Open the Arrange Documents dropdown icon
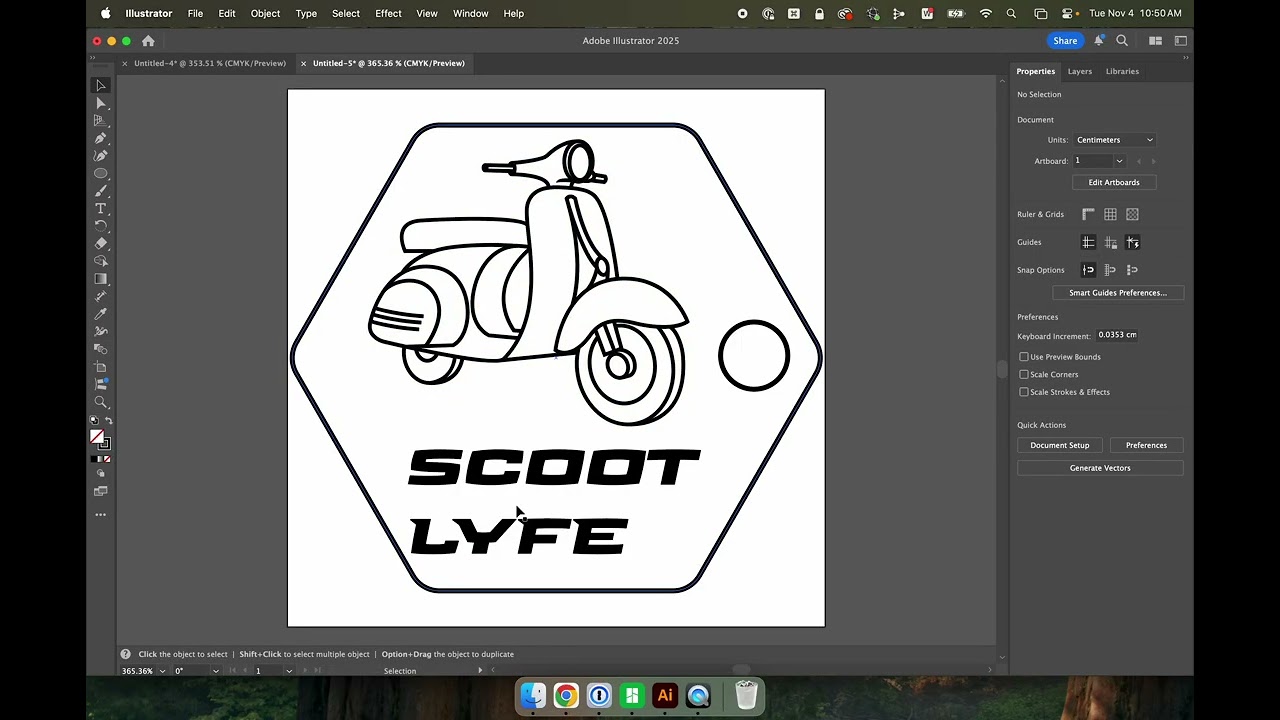Screen dimensions: 1280x720 click(1155, 41)
